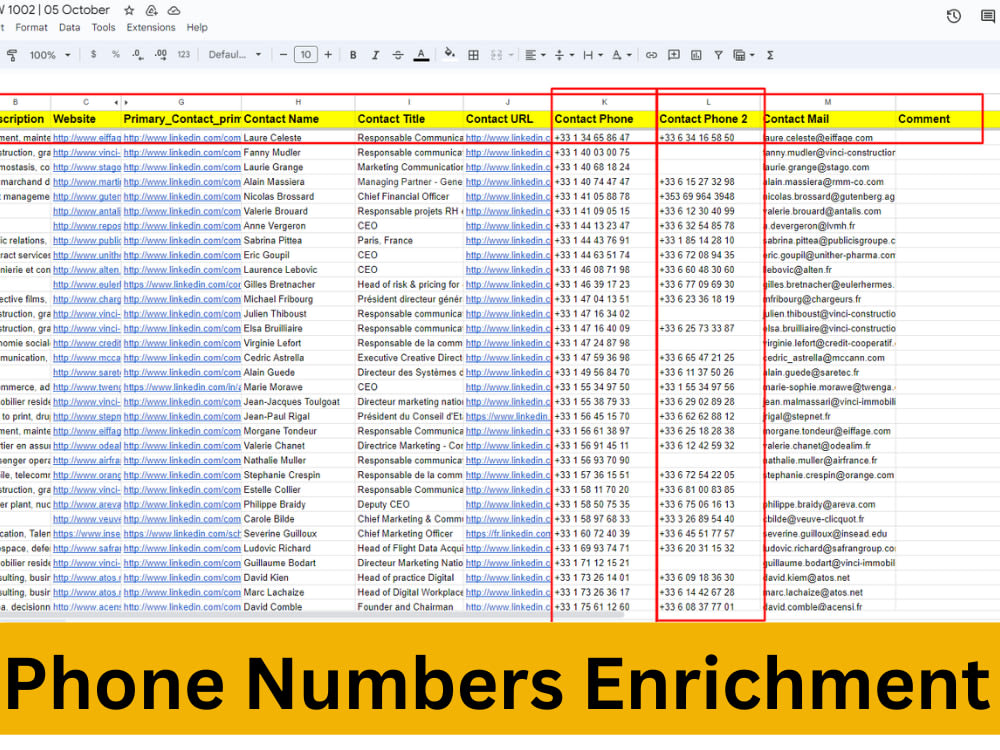Expand merge type dropdown arrow

pos(511,55)
